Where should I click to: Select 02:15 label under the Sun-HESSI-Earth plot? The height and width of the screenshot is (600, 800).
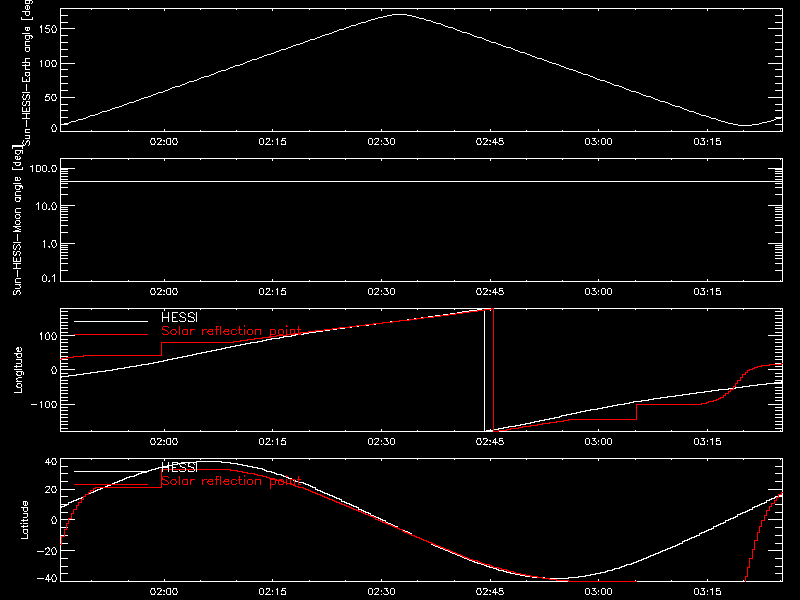pos(272,142)
